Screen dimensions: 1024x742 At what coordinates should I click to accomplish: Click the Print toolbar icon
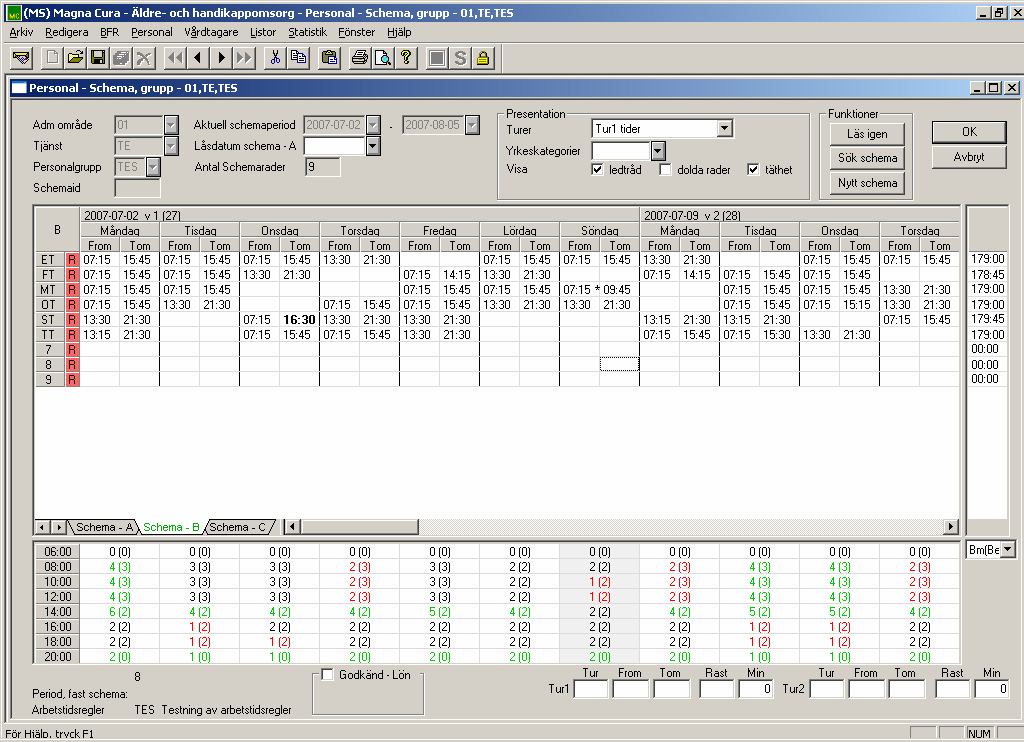tap(360, 58)
